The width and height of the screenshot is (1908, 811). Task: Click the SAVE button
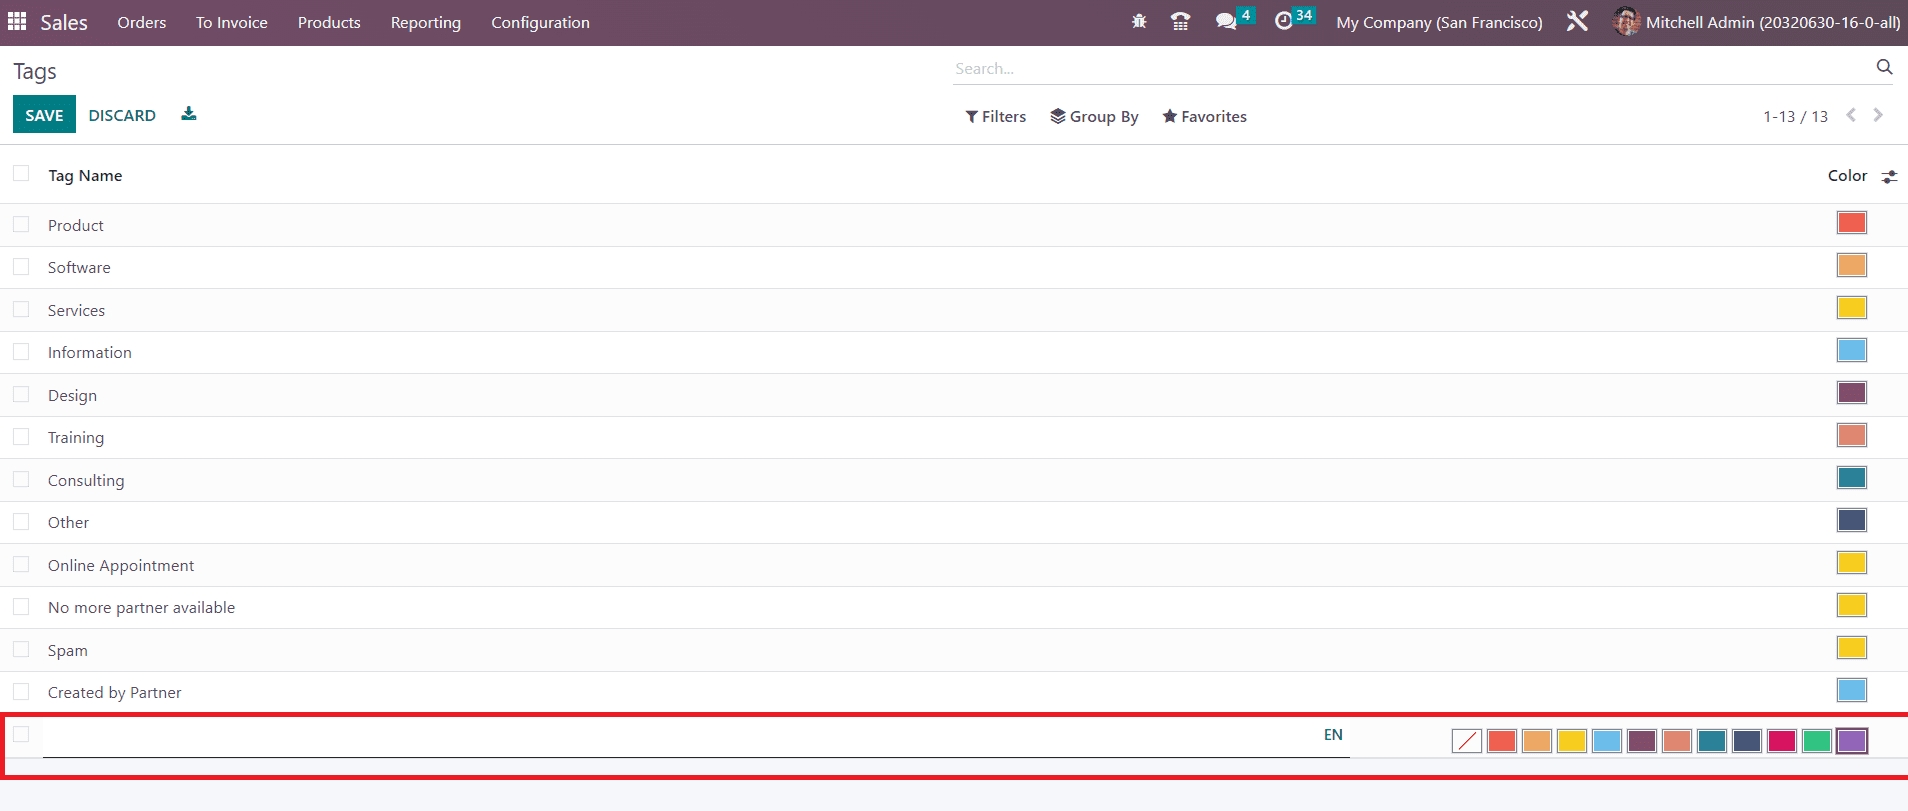tap(44, 115)
